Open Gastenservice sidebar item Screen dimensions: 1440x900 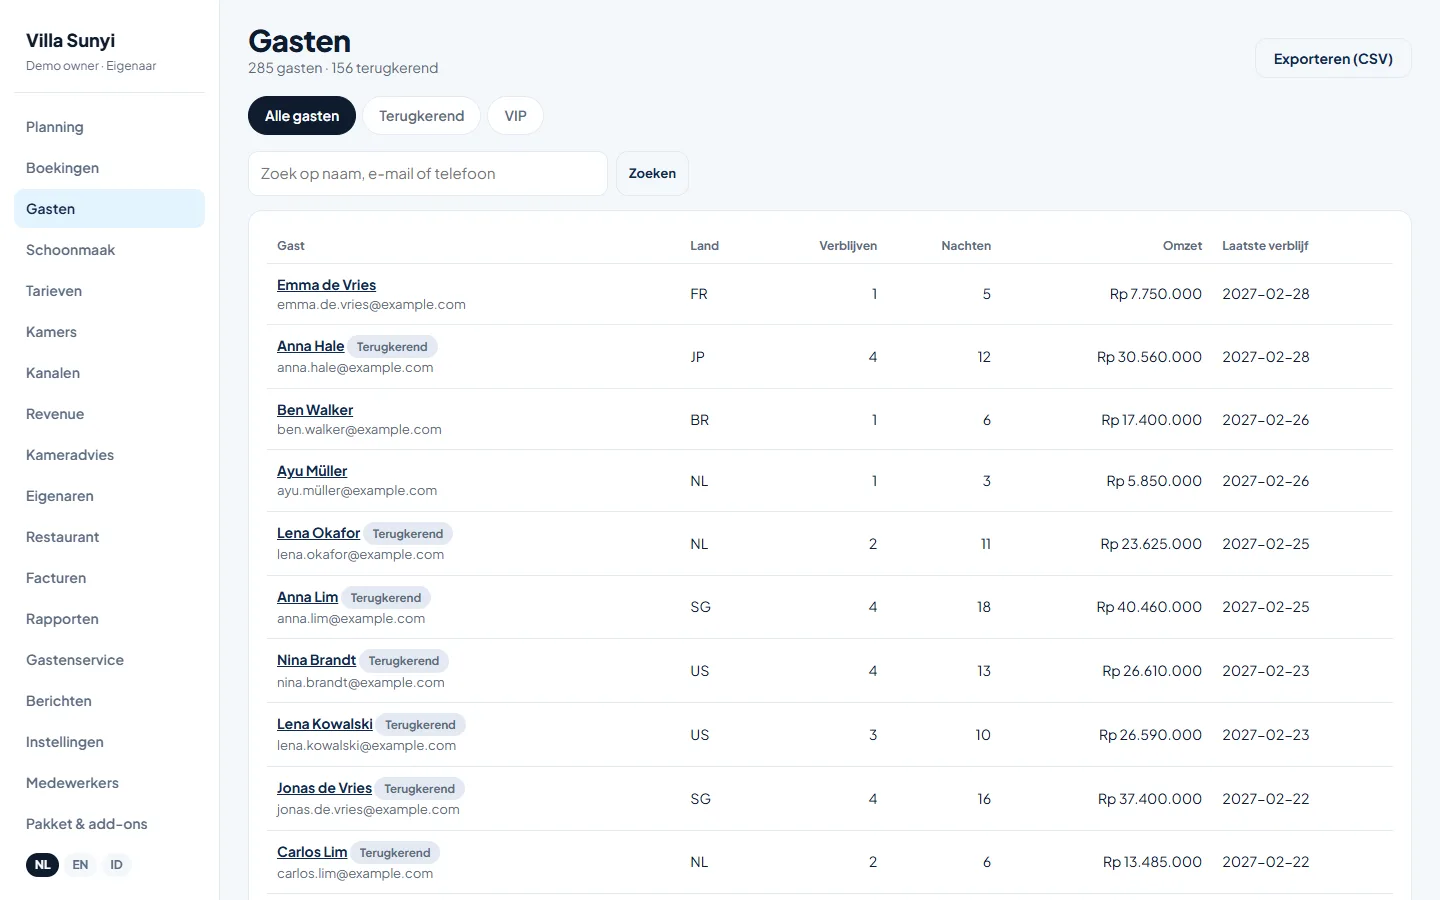tap(109, 660)
